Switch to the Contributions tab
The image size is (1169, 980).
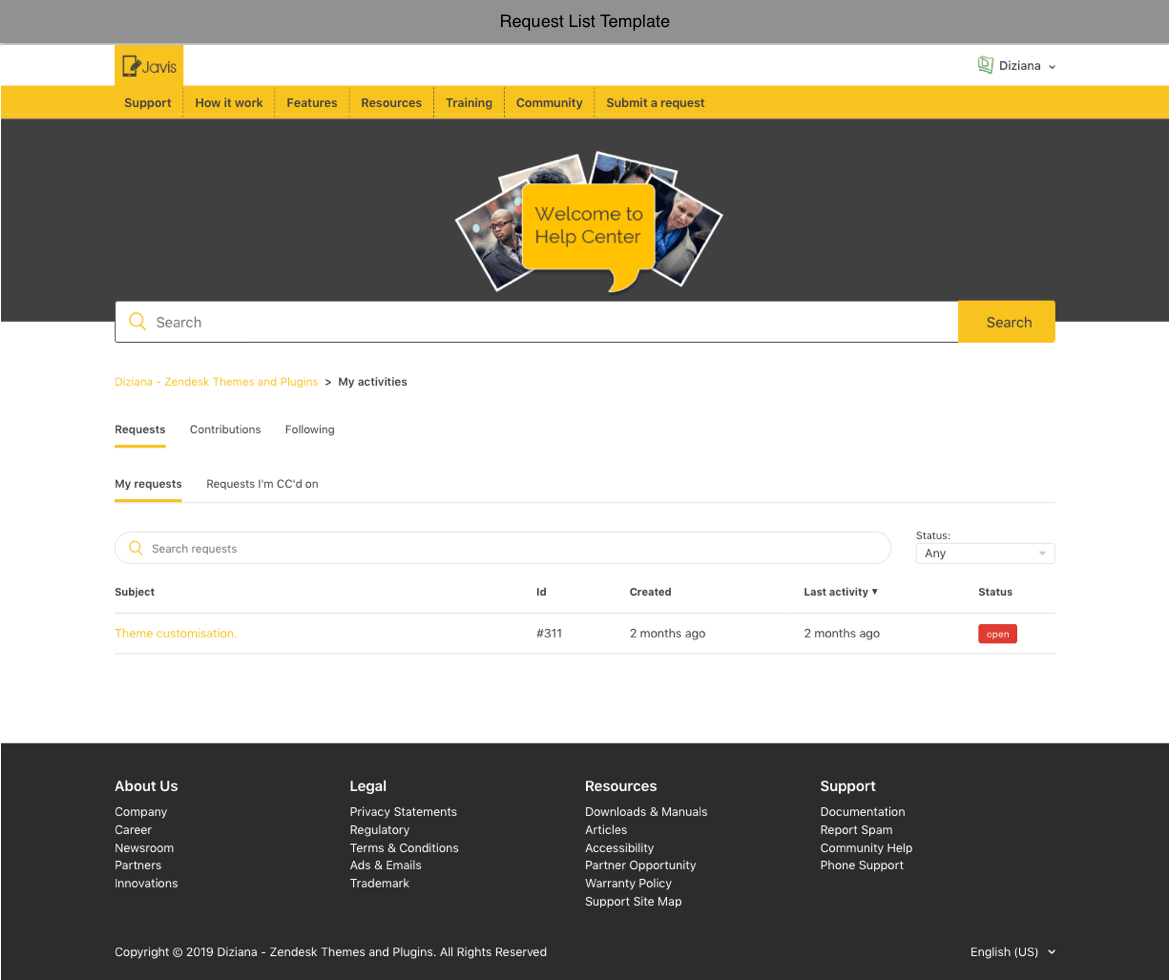(225, 430)
